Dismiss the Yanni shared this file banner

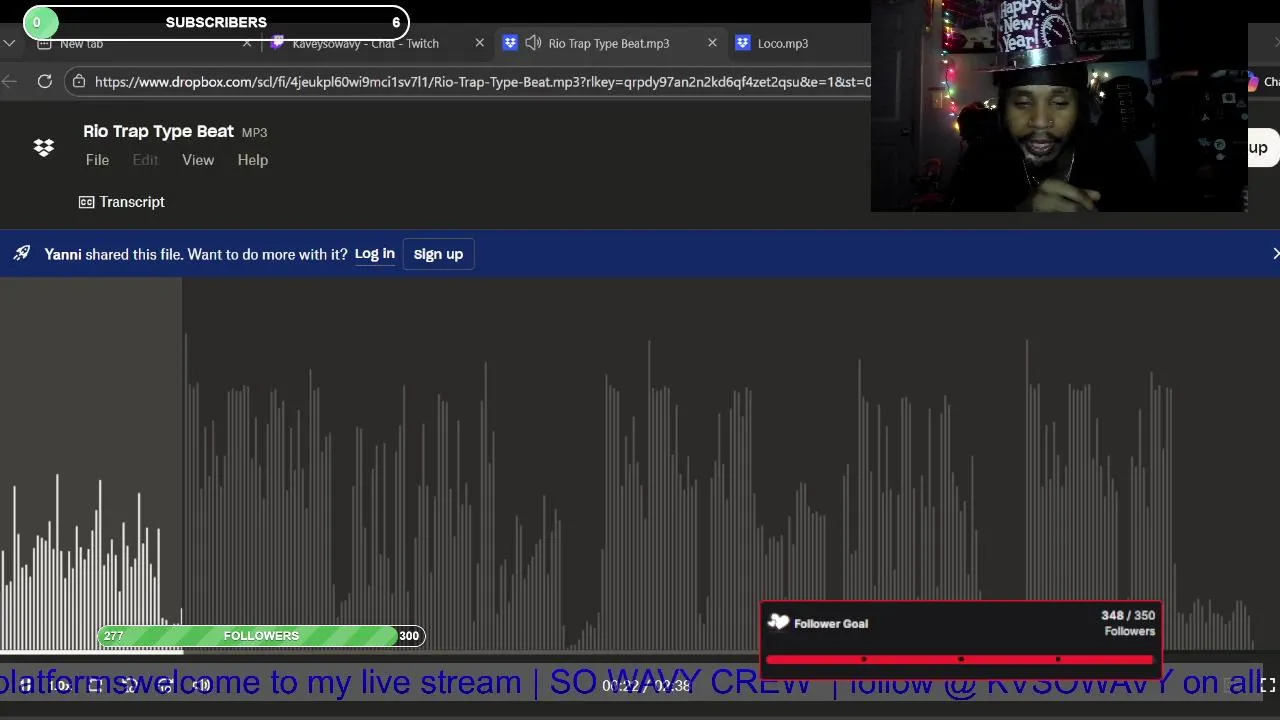[x=1274, y=254]
